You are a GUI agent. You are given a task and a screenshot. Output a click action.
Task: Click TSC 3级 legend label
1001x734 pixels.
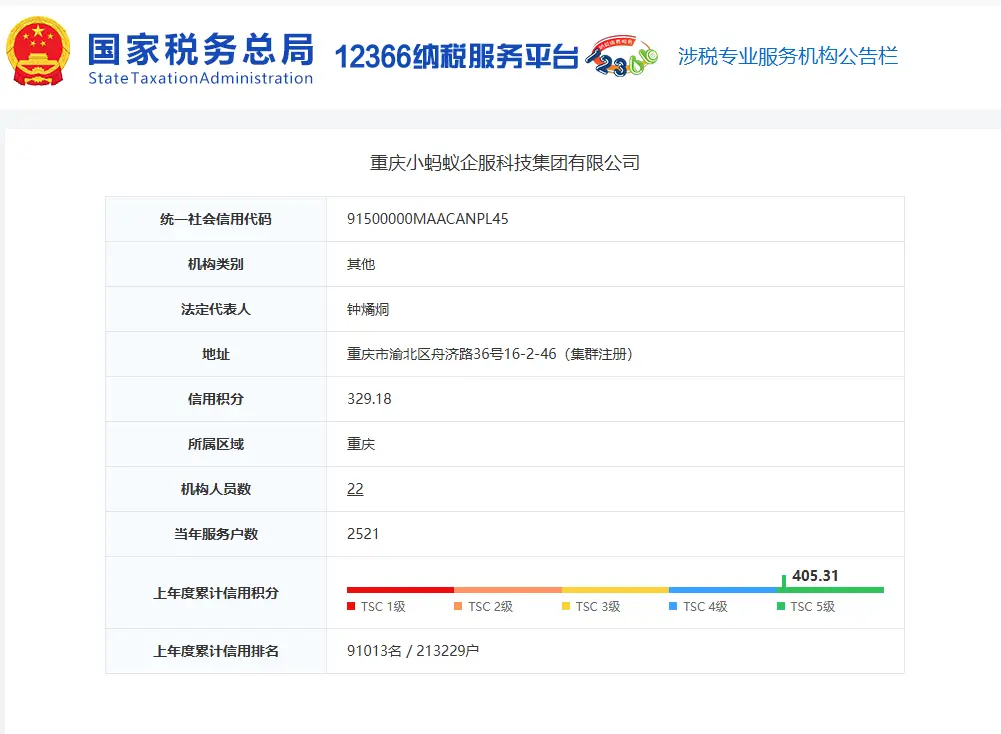pos(598,606)
